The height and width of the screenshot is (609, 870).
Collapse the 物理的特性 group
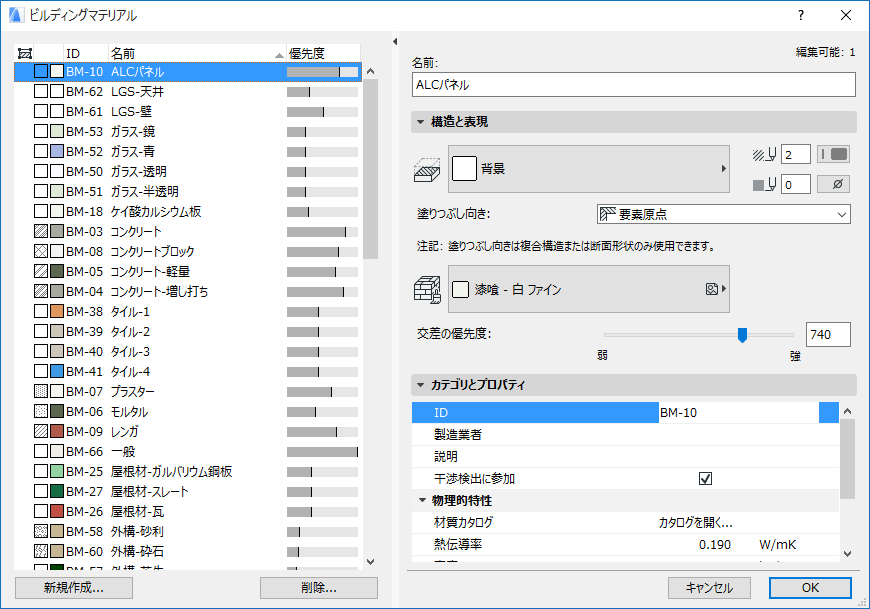(x=422, y=500)
